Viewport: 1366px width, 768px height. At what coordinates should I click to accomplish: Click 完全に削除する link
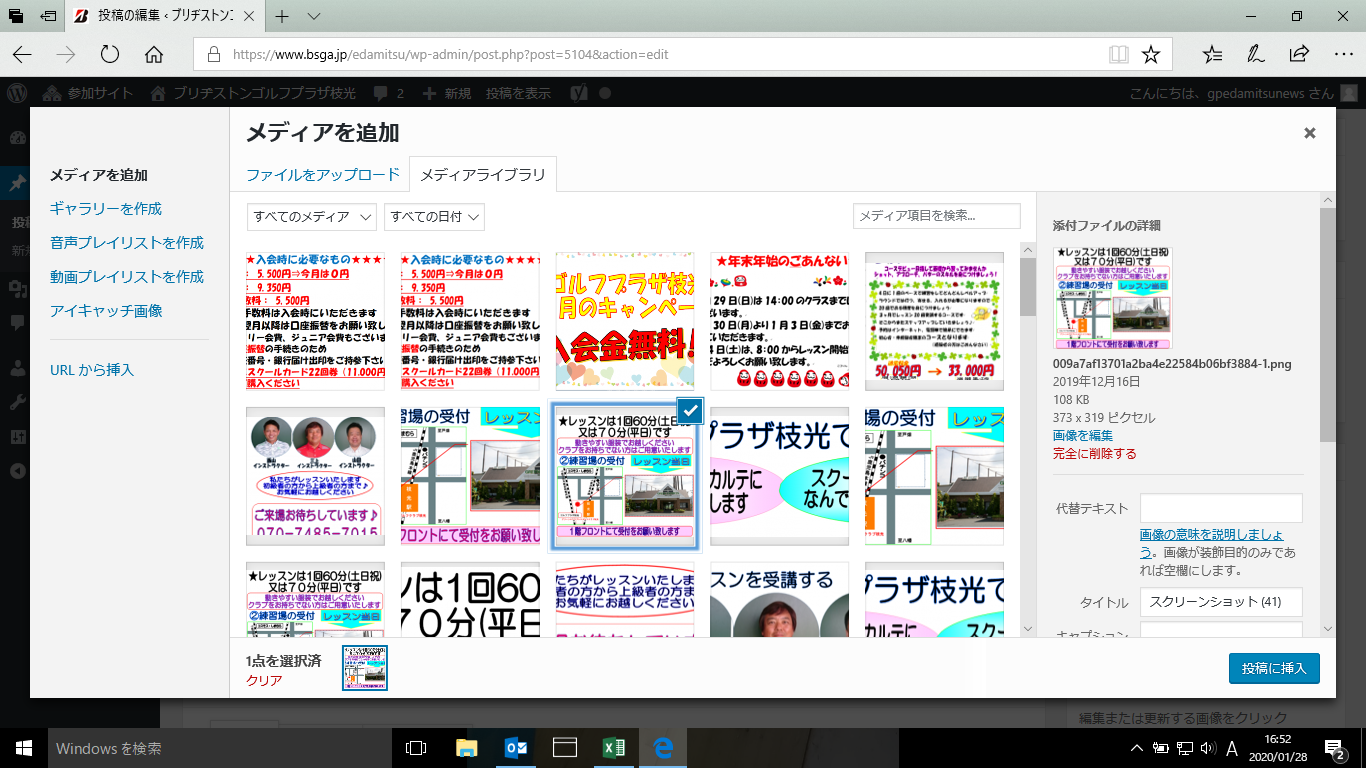click(x=1095, y=453)
